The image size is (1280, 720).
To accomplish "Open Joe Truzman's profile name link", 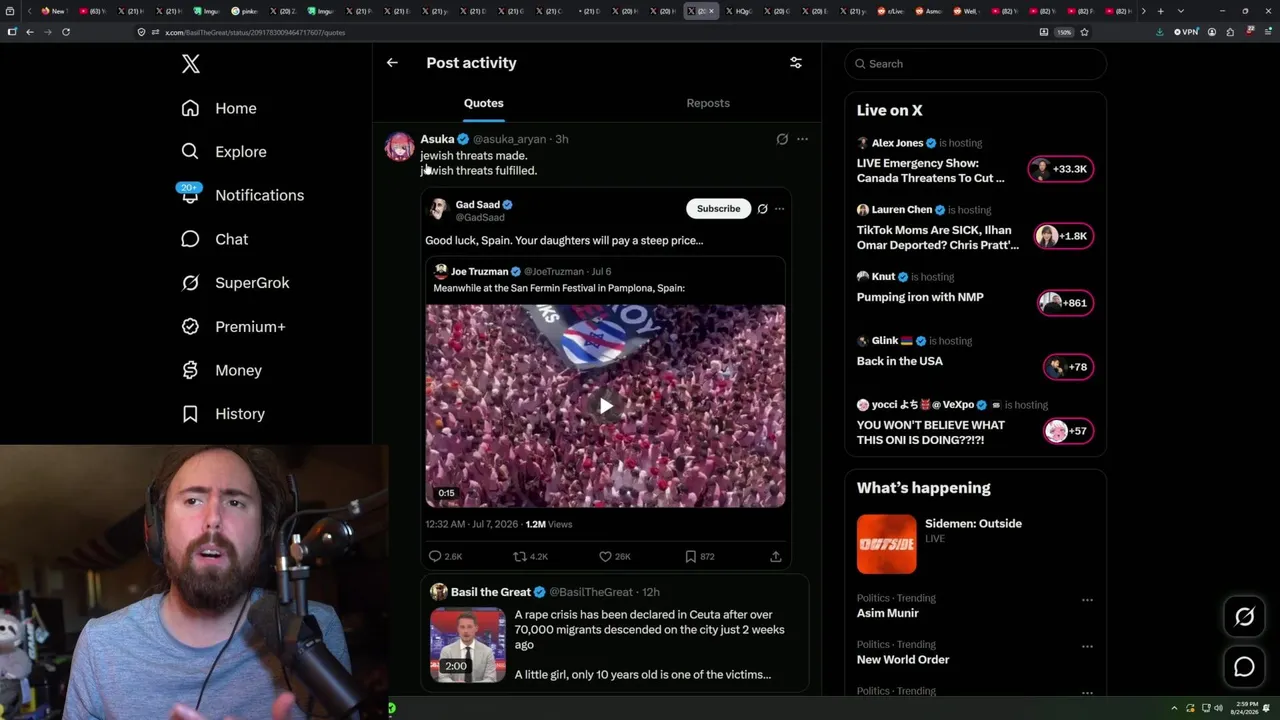I will [x=480, y=271].
